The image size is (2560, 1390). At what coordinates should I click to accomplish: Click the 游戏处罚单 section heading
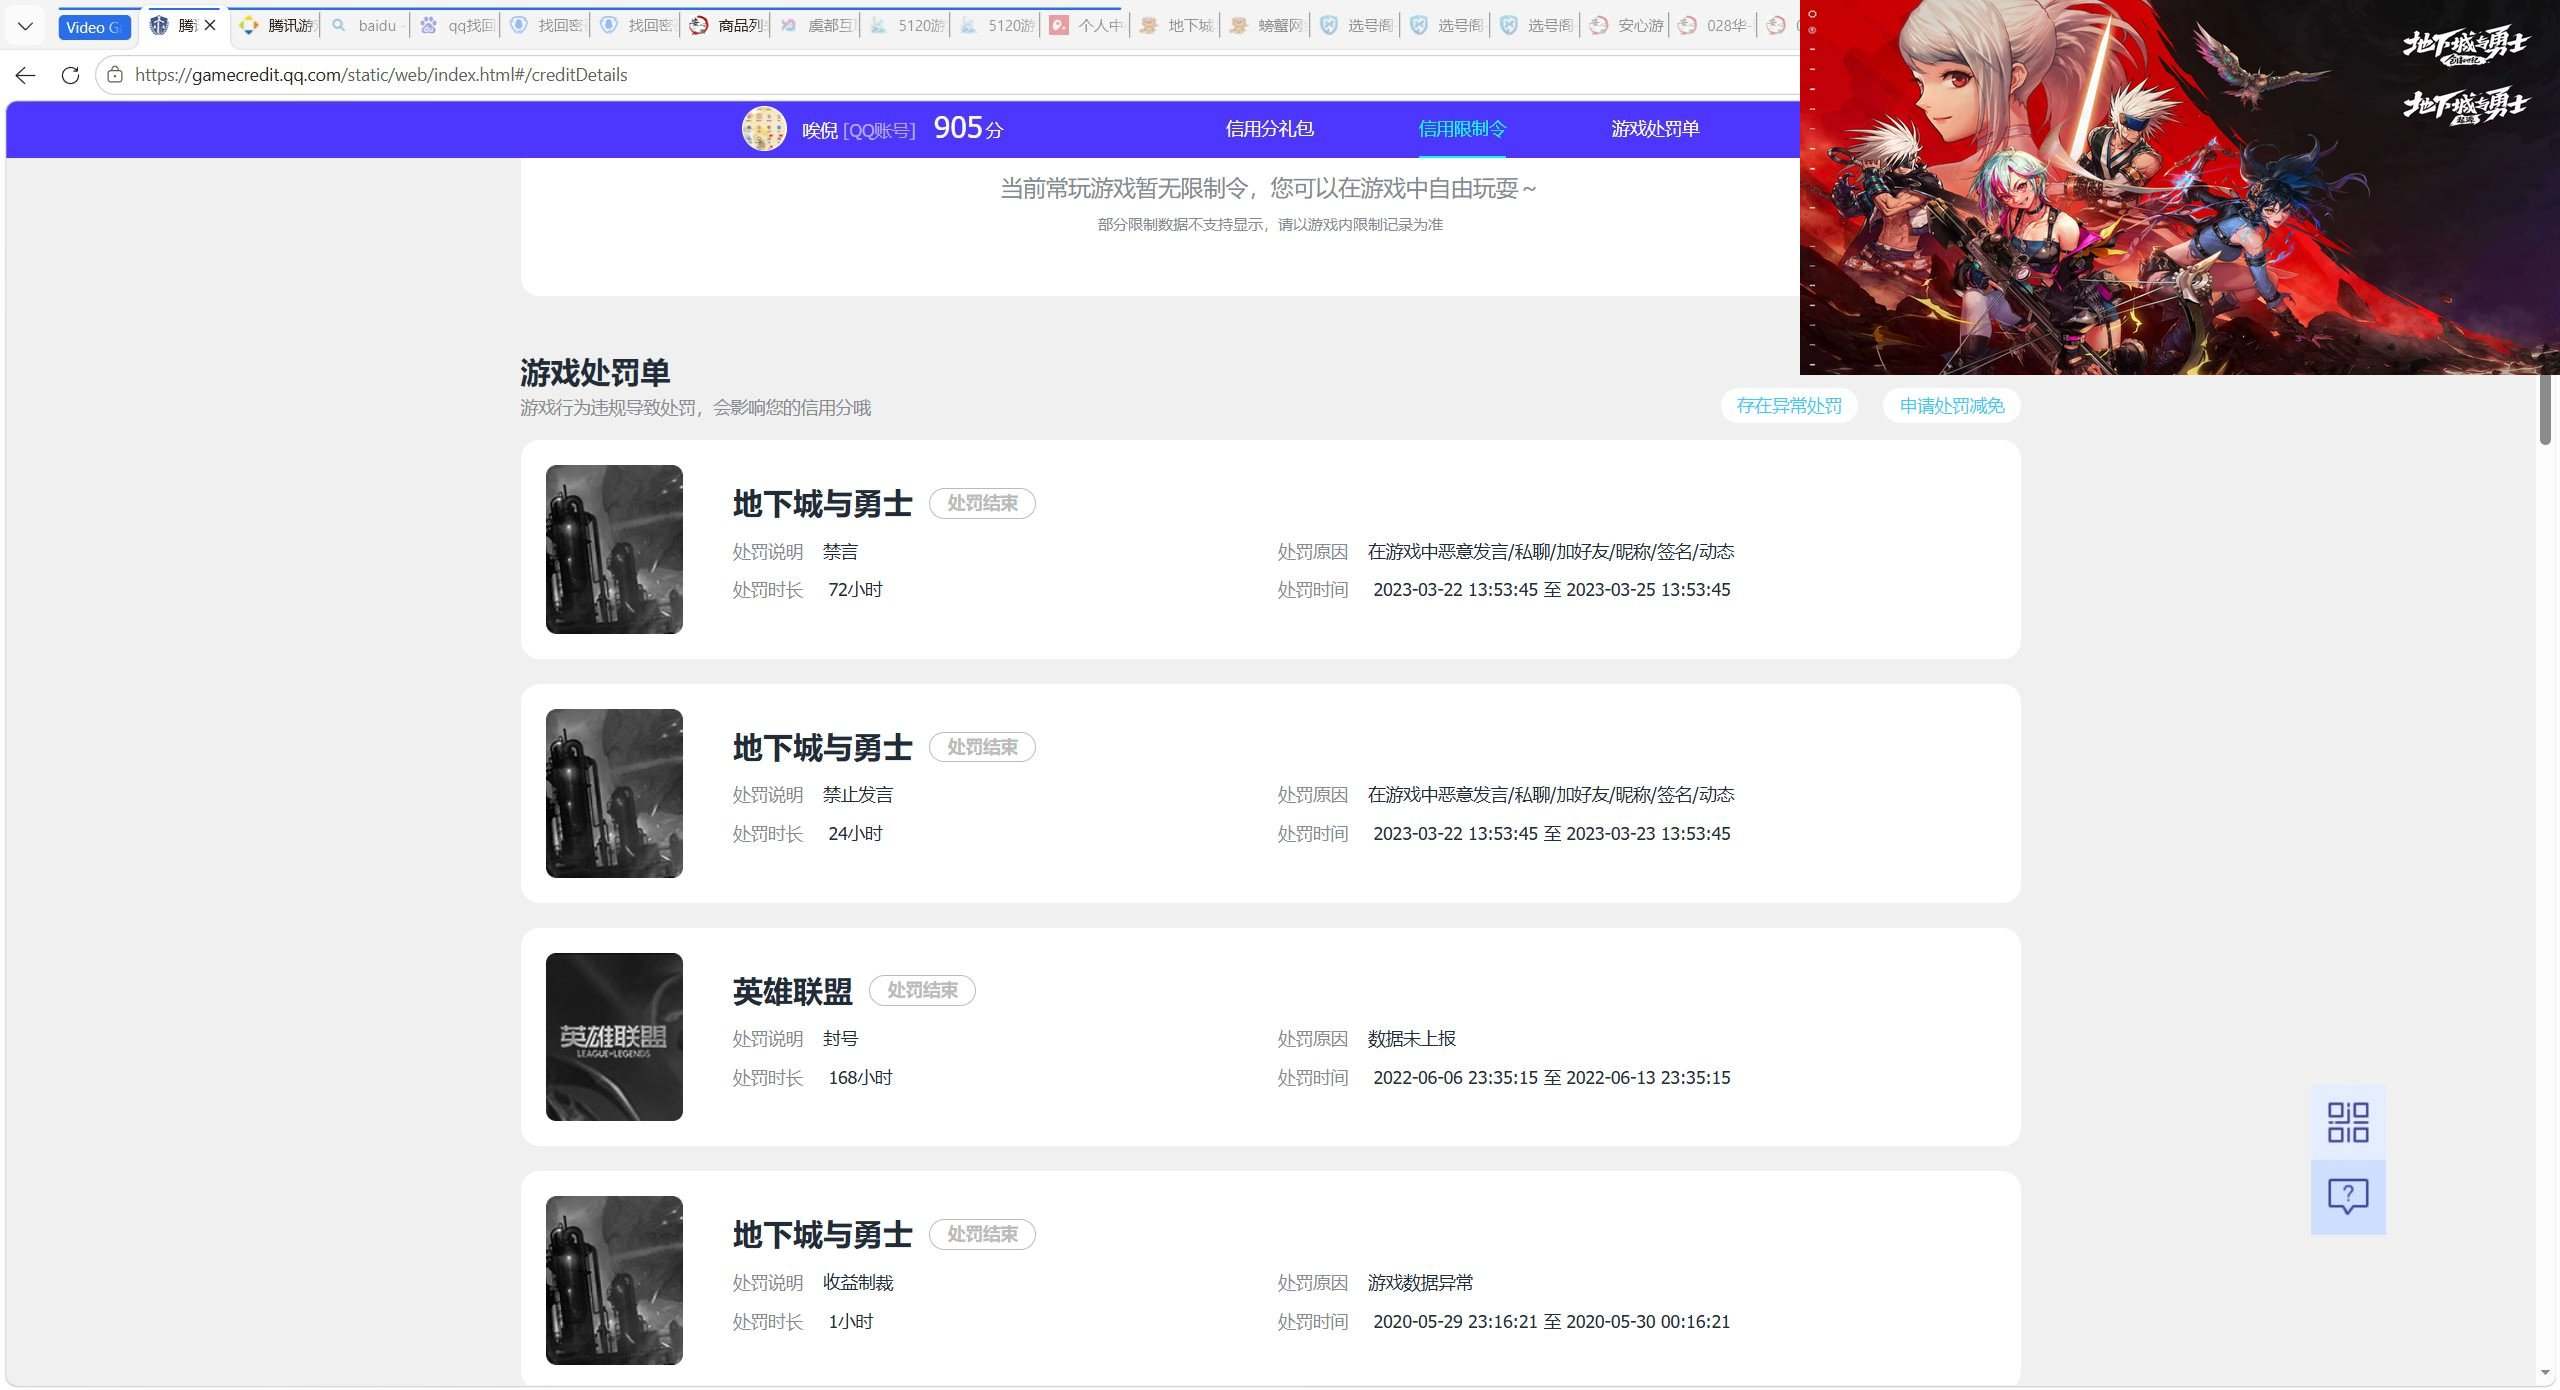[595, 373]
